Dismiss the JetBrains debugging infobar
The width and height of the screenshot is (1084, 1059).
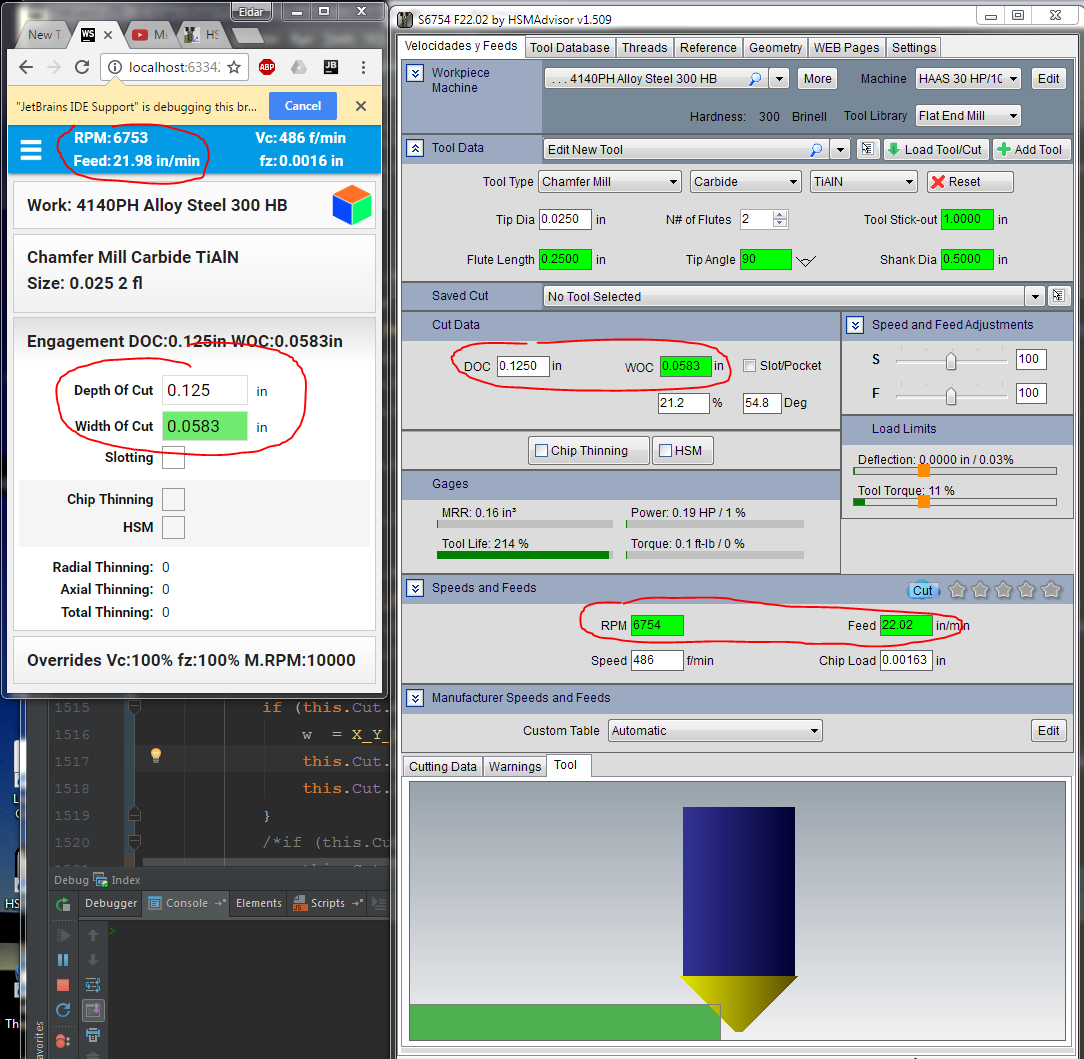[361, 106]
